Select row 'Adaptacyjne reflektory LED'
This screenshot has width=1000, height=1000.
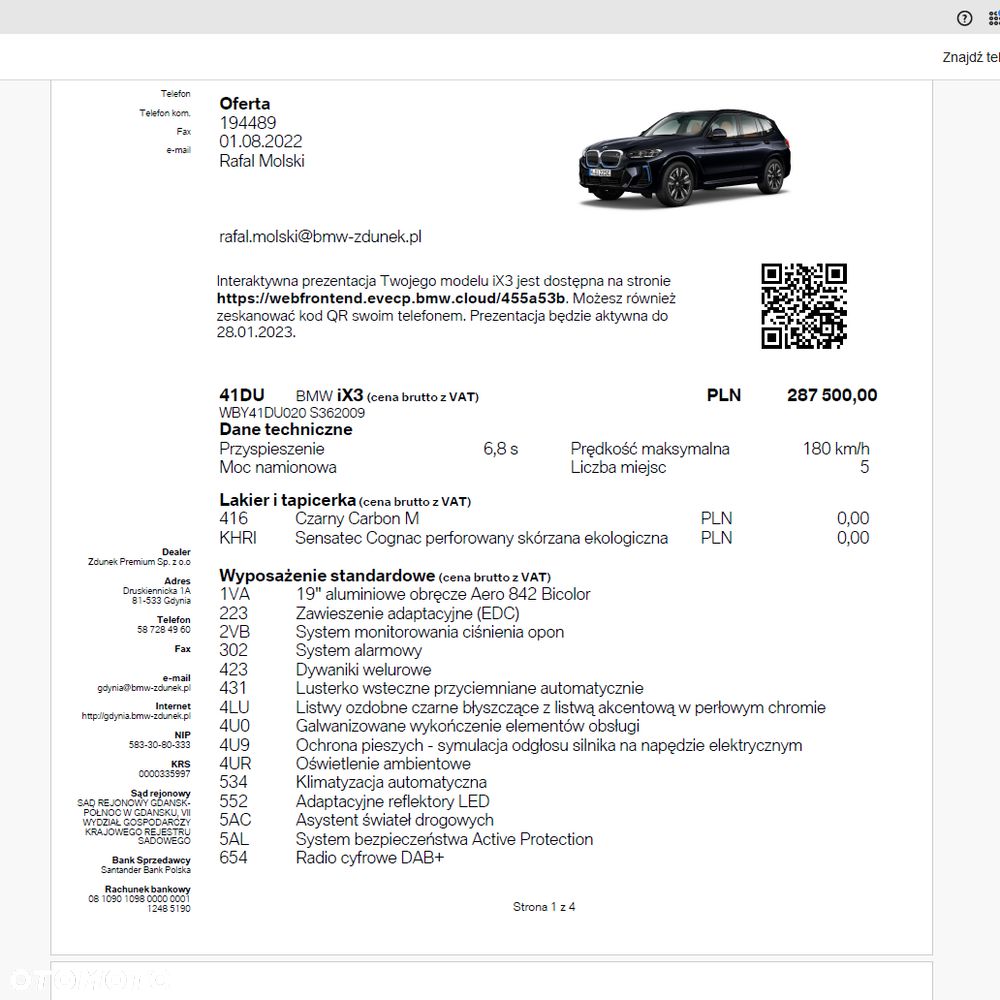tap(393, 802)
